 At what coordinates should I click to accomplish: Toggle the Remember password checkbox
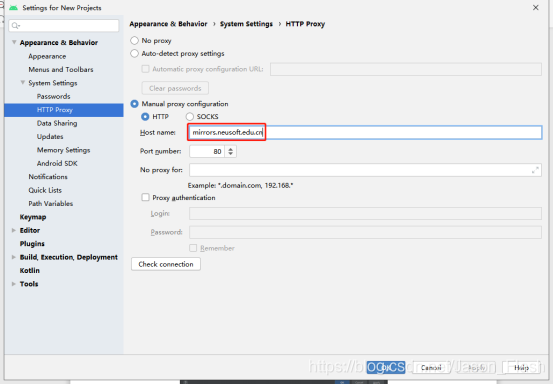(x=193, y=248)
